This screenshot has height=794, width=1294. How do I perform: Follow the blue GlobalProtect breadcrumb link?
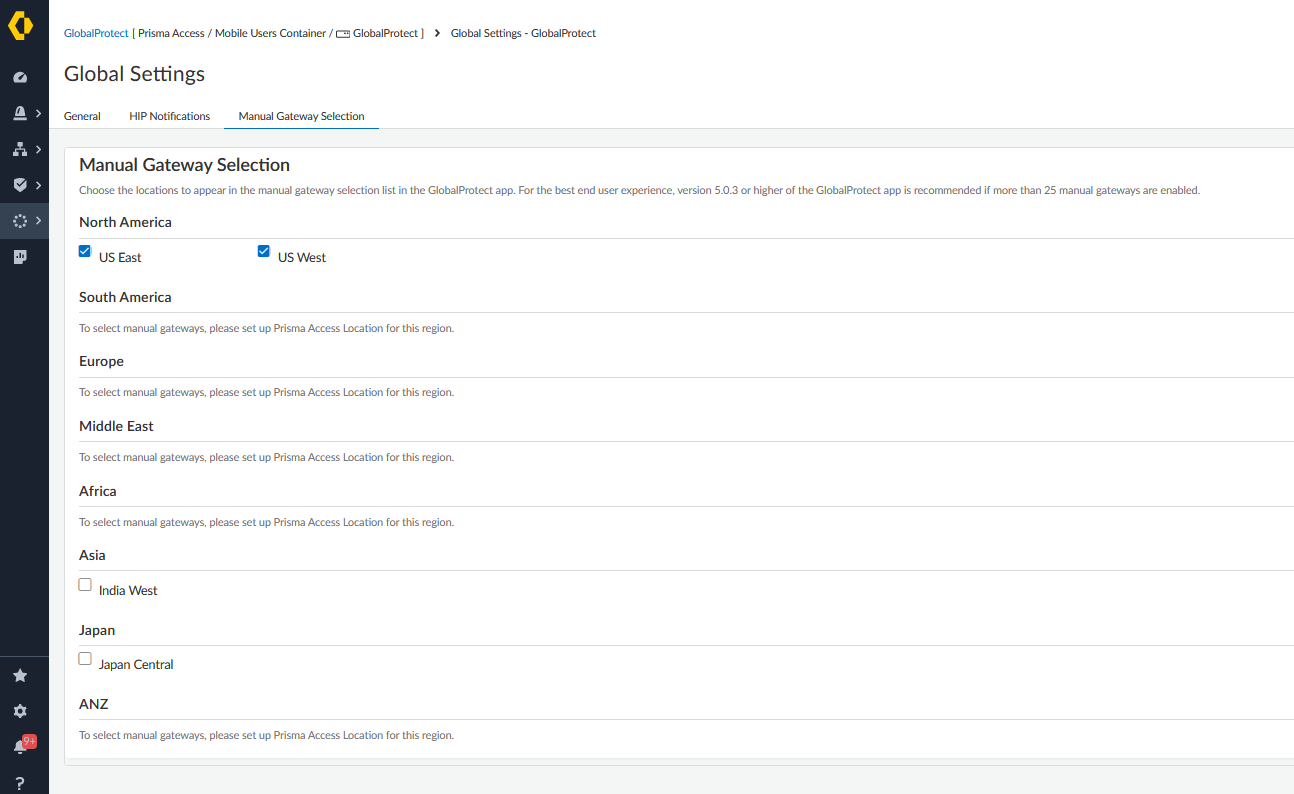[x=96, y=33]
